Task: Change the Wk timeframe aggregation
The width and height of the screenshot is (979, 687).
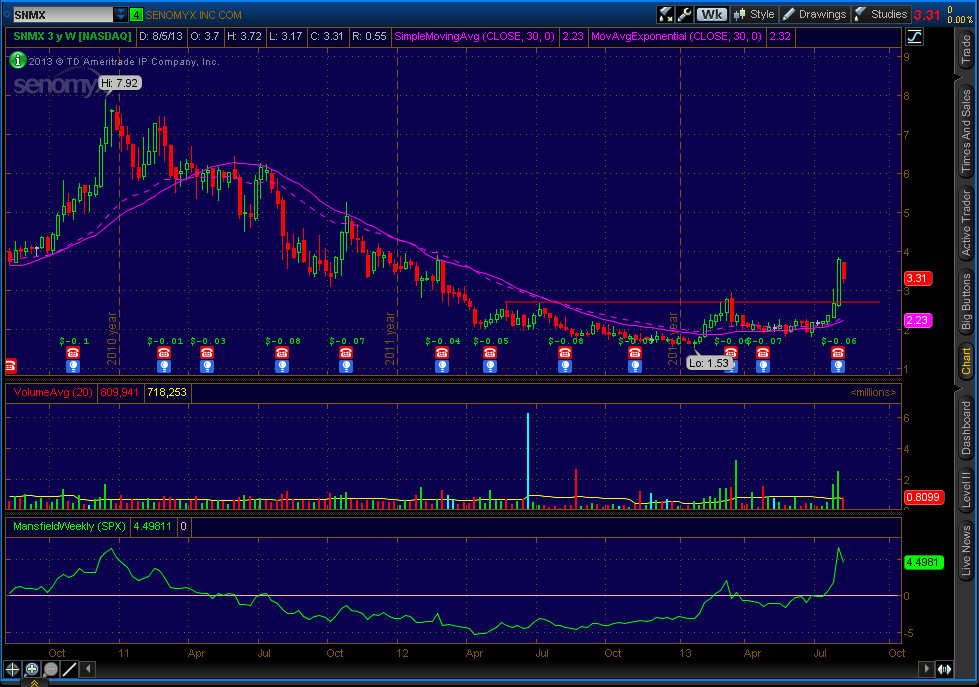Action: pos(712,14)
